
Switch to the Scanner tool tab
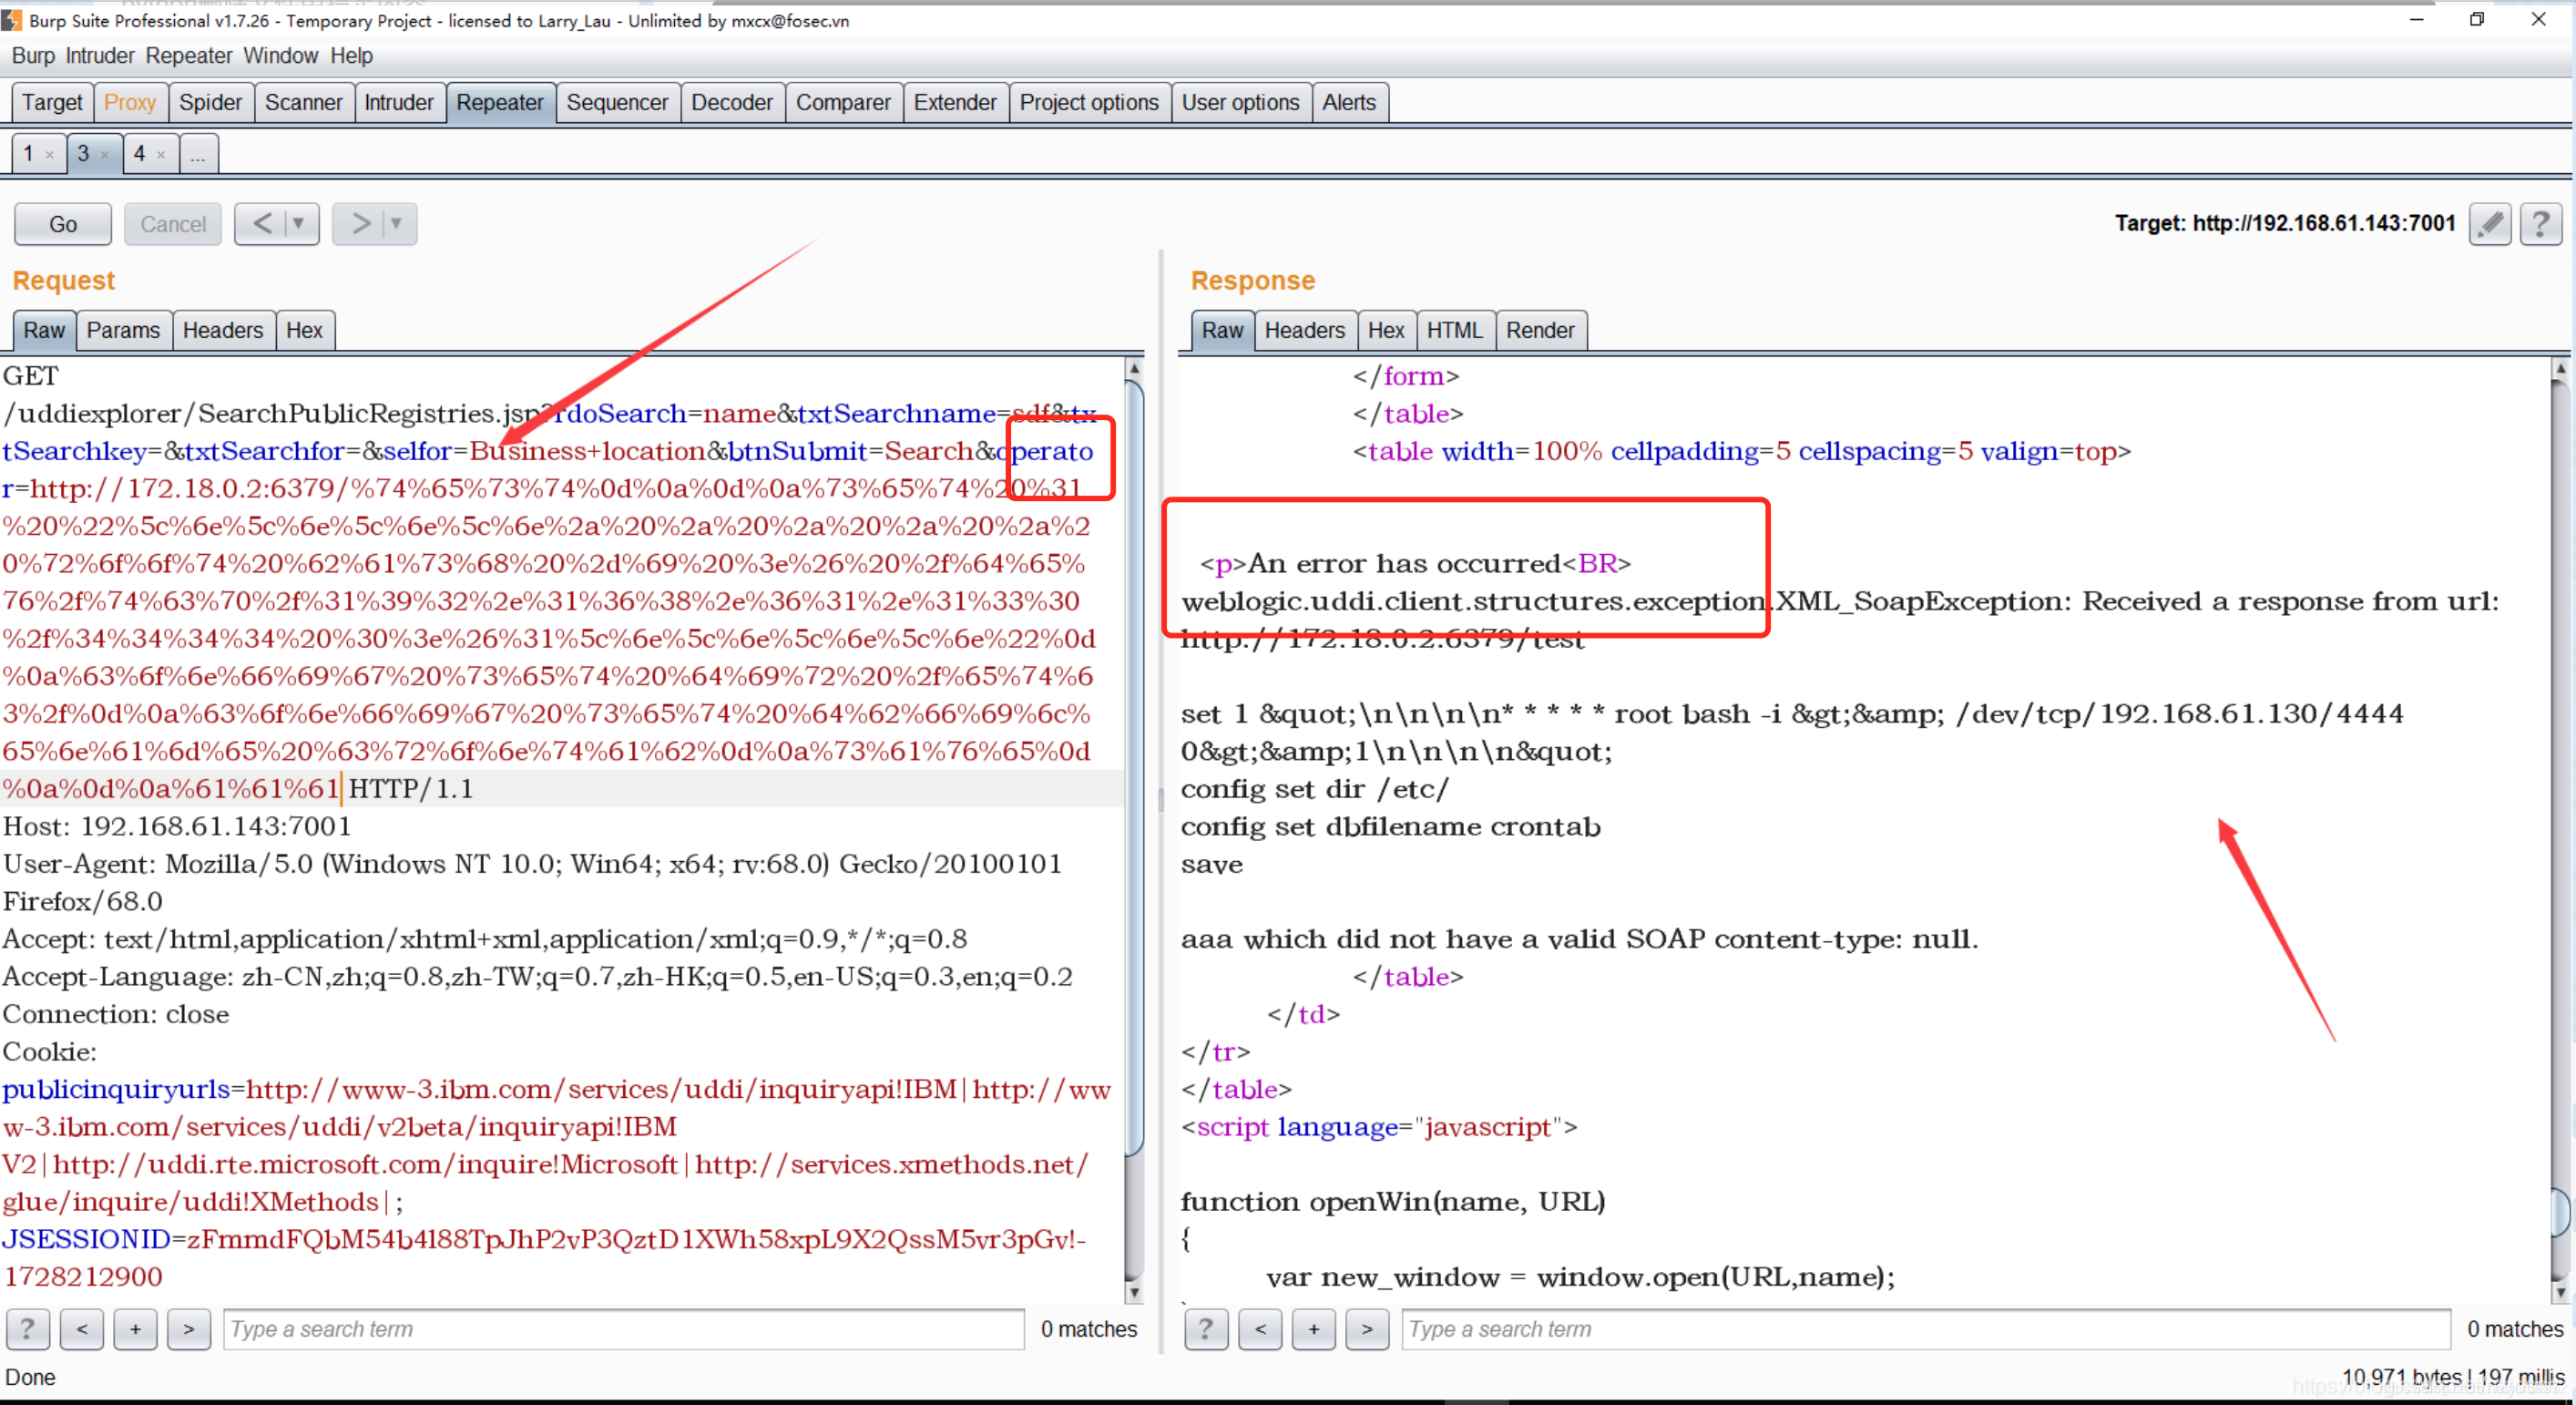(303, 102)
